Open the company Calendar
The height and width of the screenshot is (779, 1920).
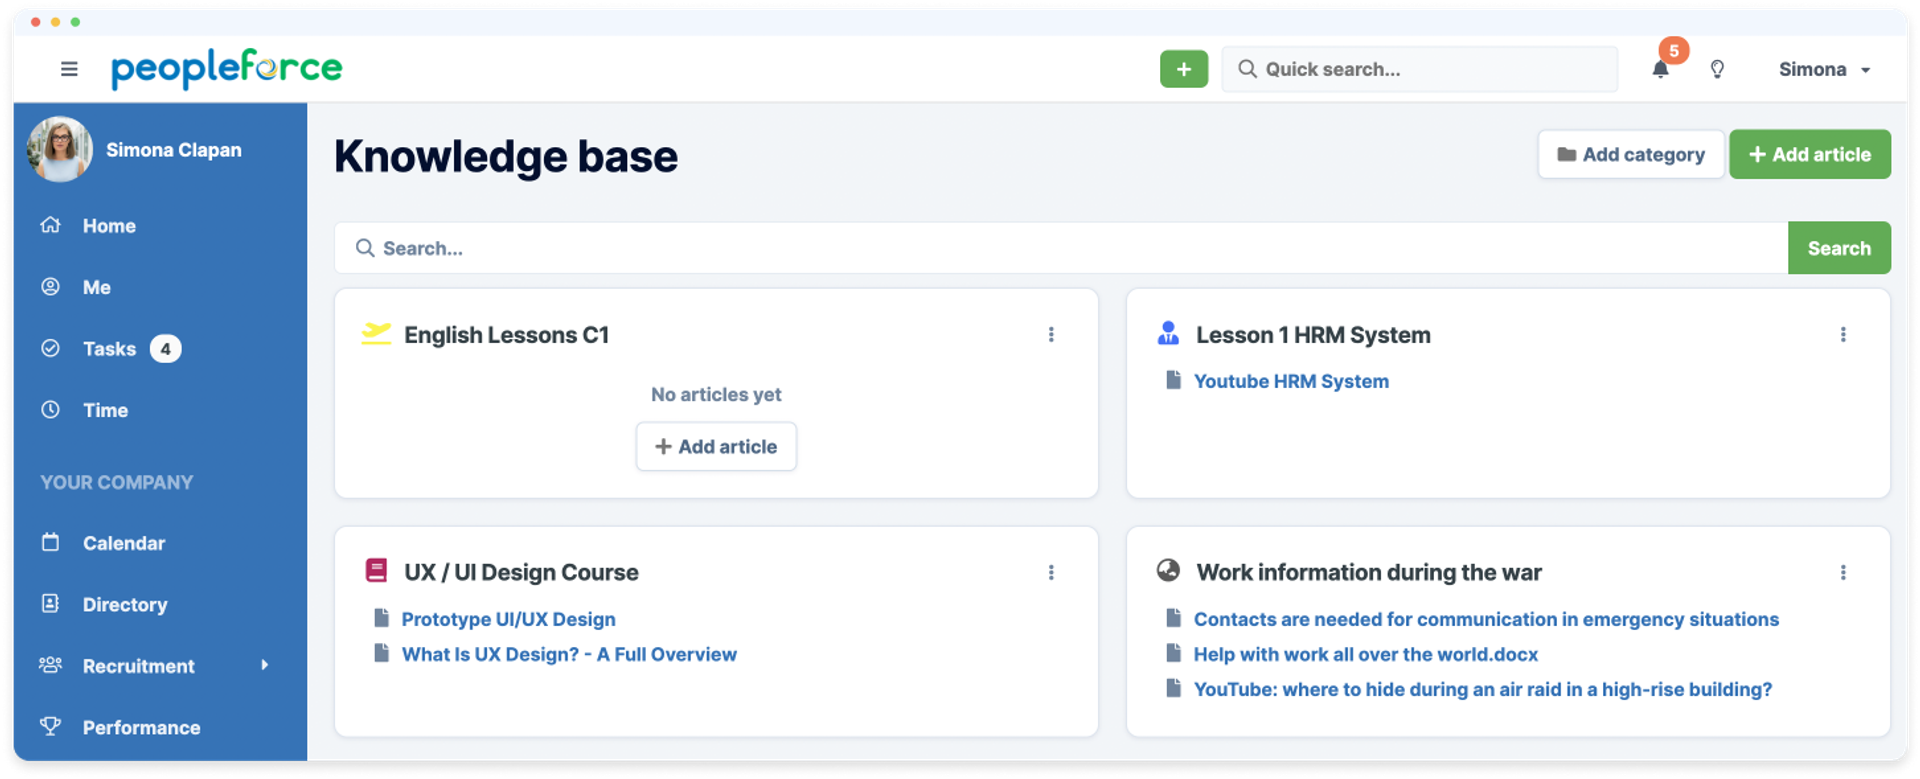(x=124, y=543)
